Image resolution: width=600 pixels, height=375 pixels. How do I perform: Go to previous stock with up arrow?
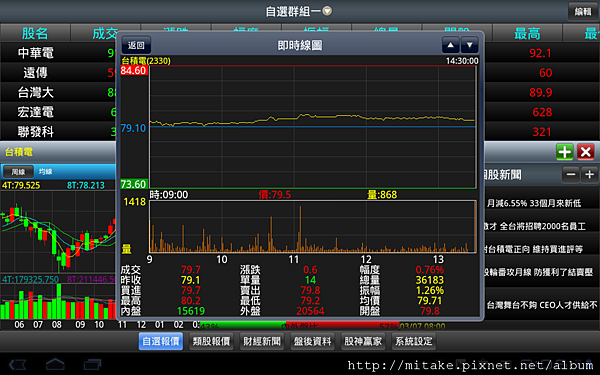point(451,45)
